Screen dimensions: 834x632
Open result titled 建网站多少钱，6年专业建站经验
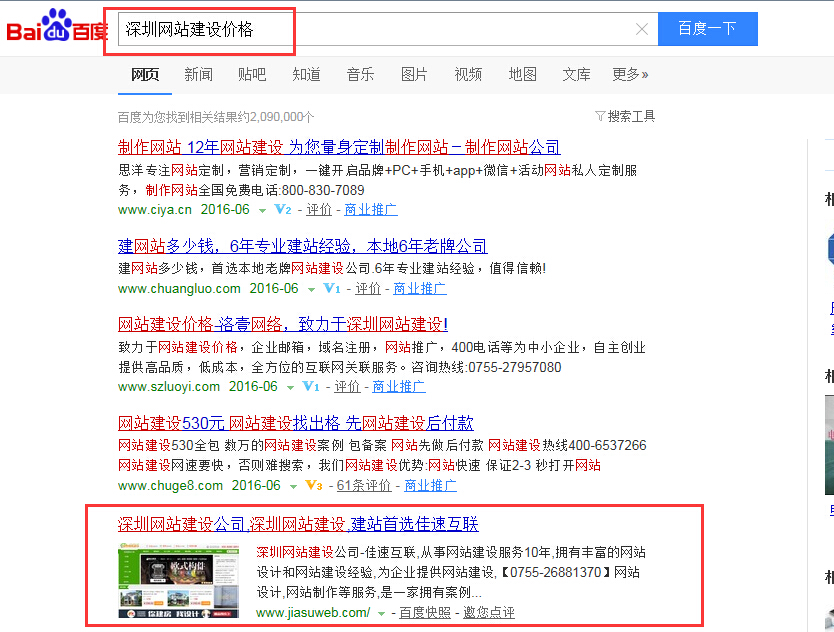(x=303, y=246)
